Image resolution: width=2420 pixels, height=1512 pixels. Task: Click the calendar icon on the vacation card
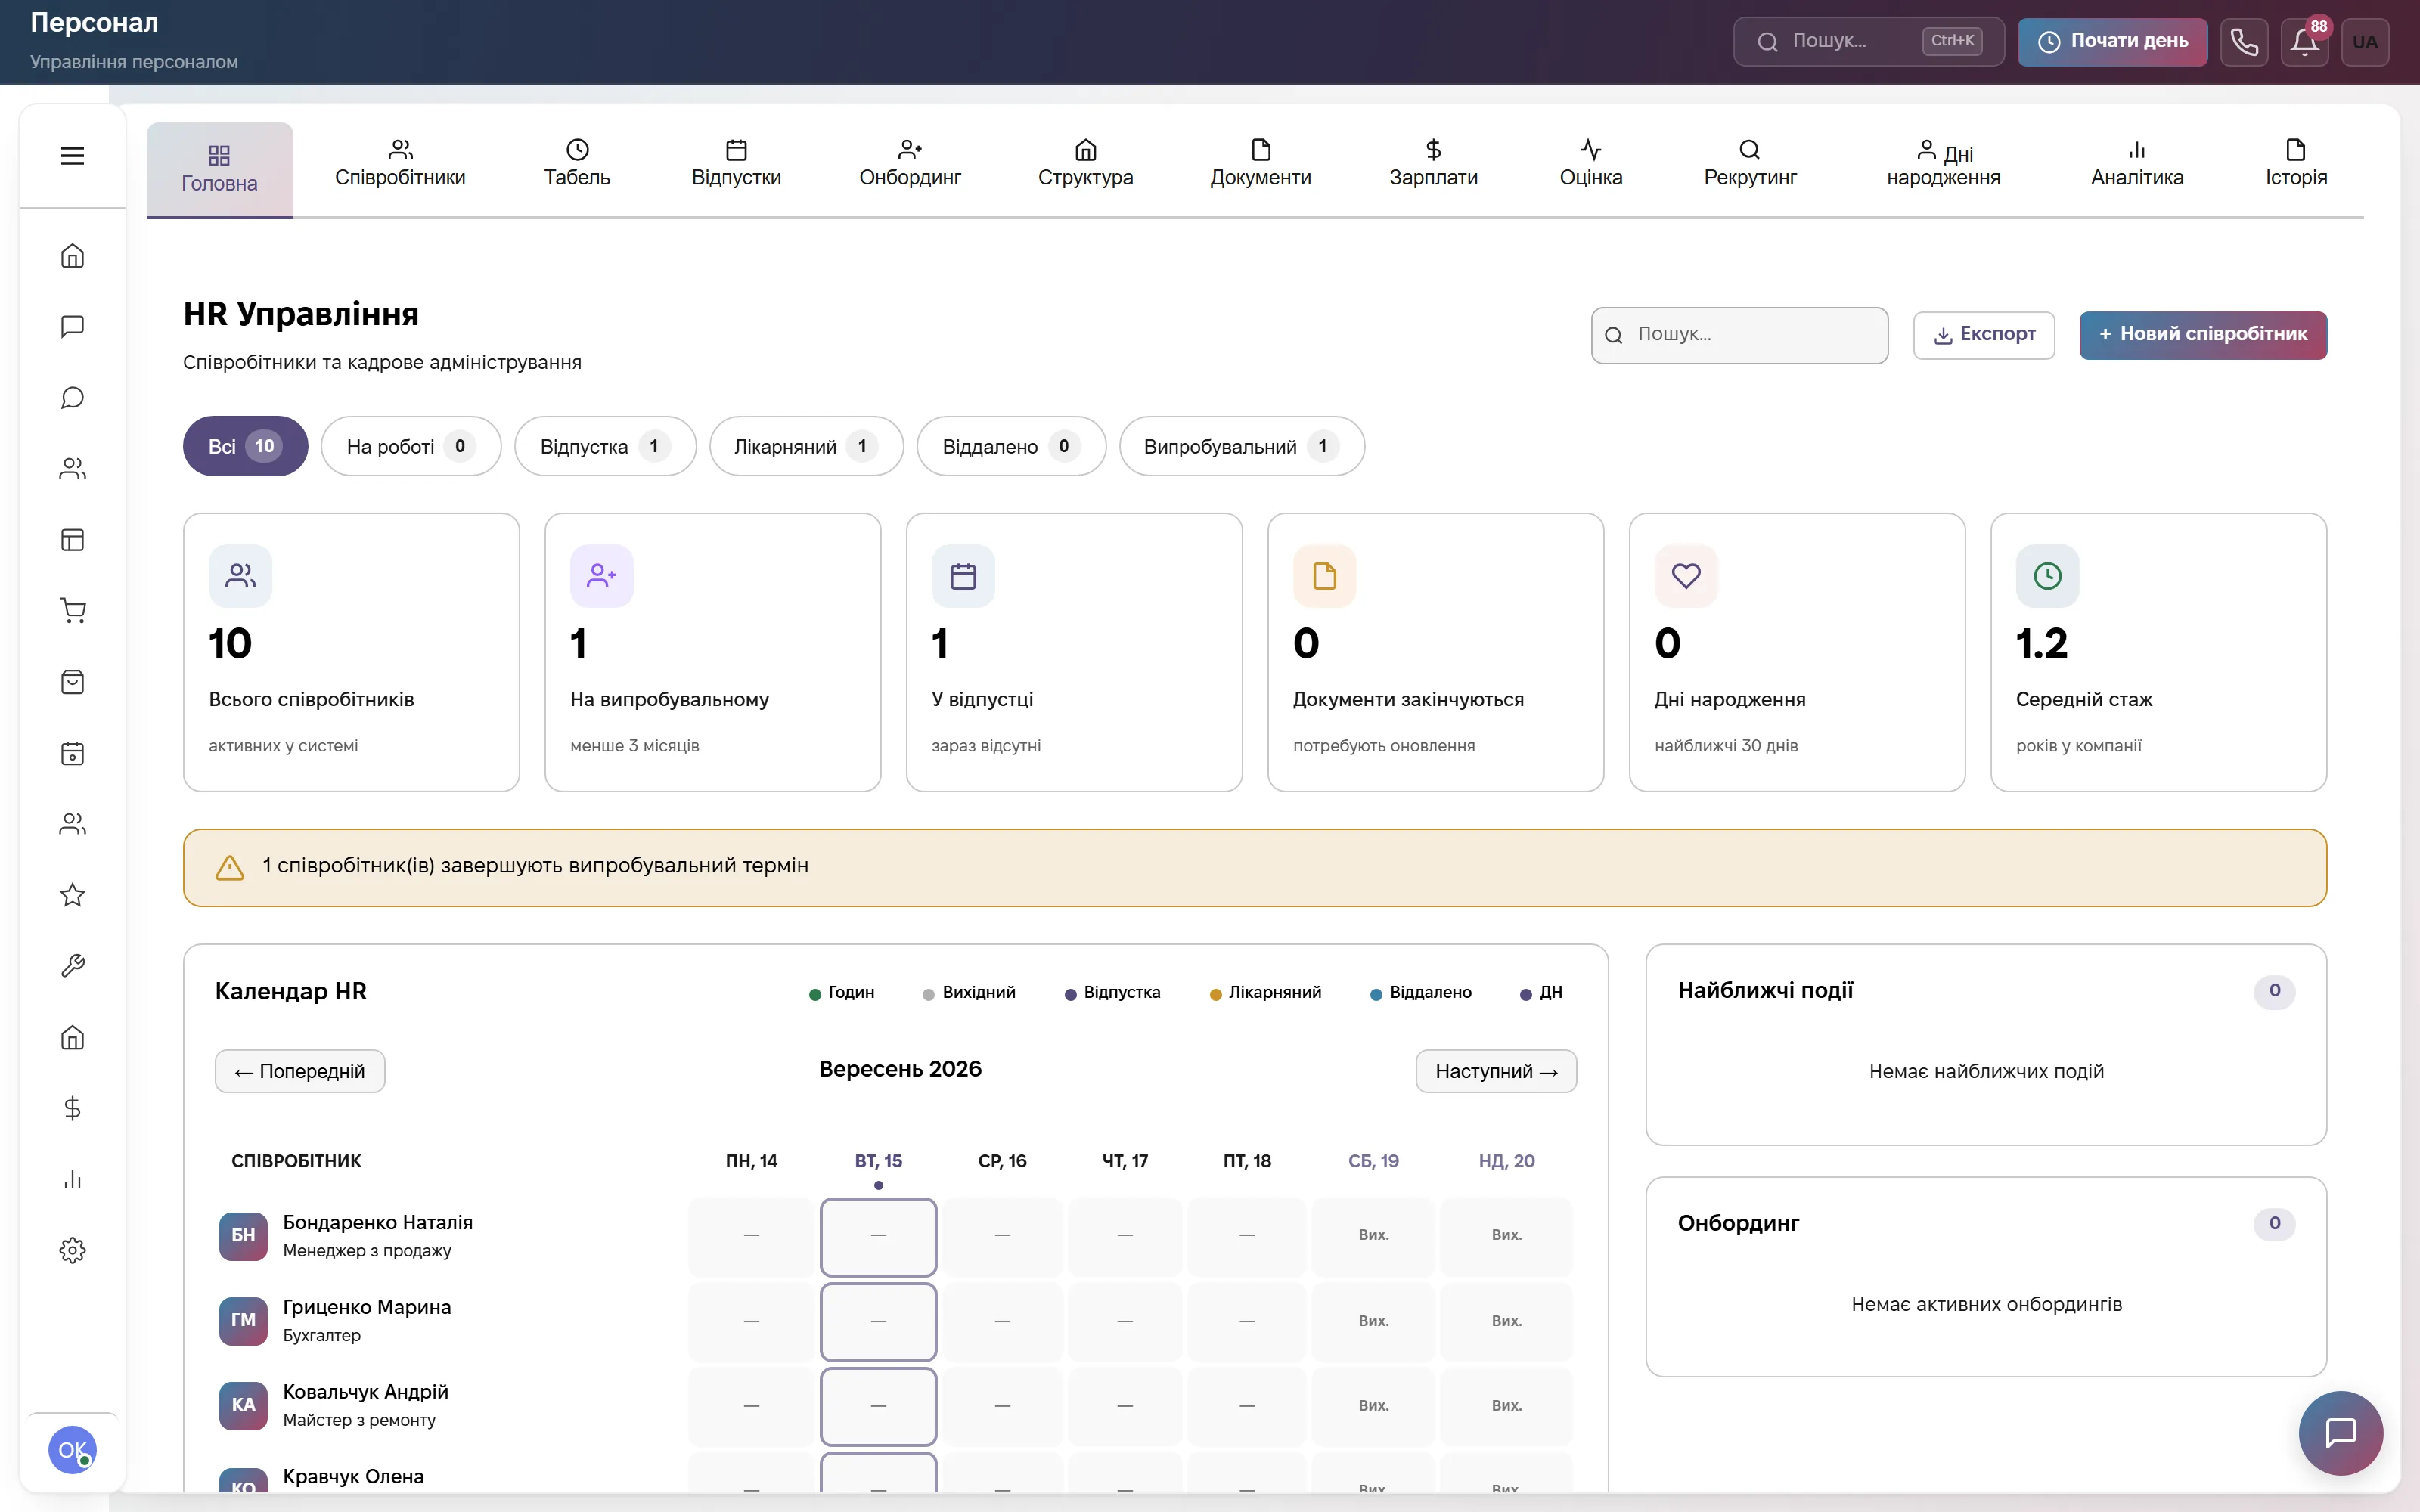coord(963,576)
